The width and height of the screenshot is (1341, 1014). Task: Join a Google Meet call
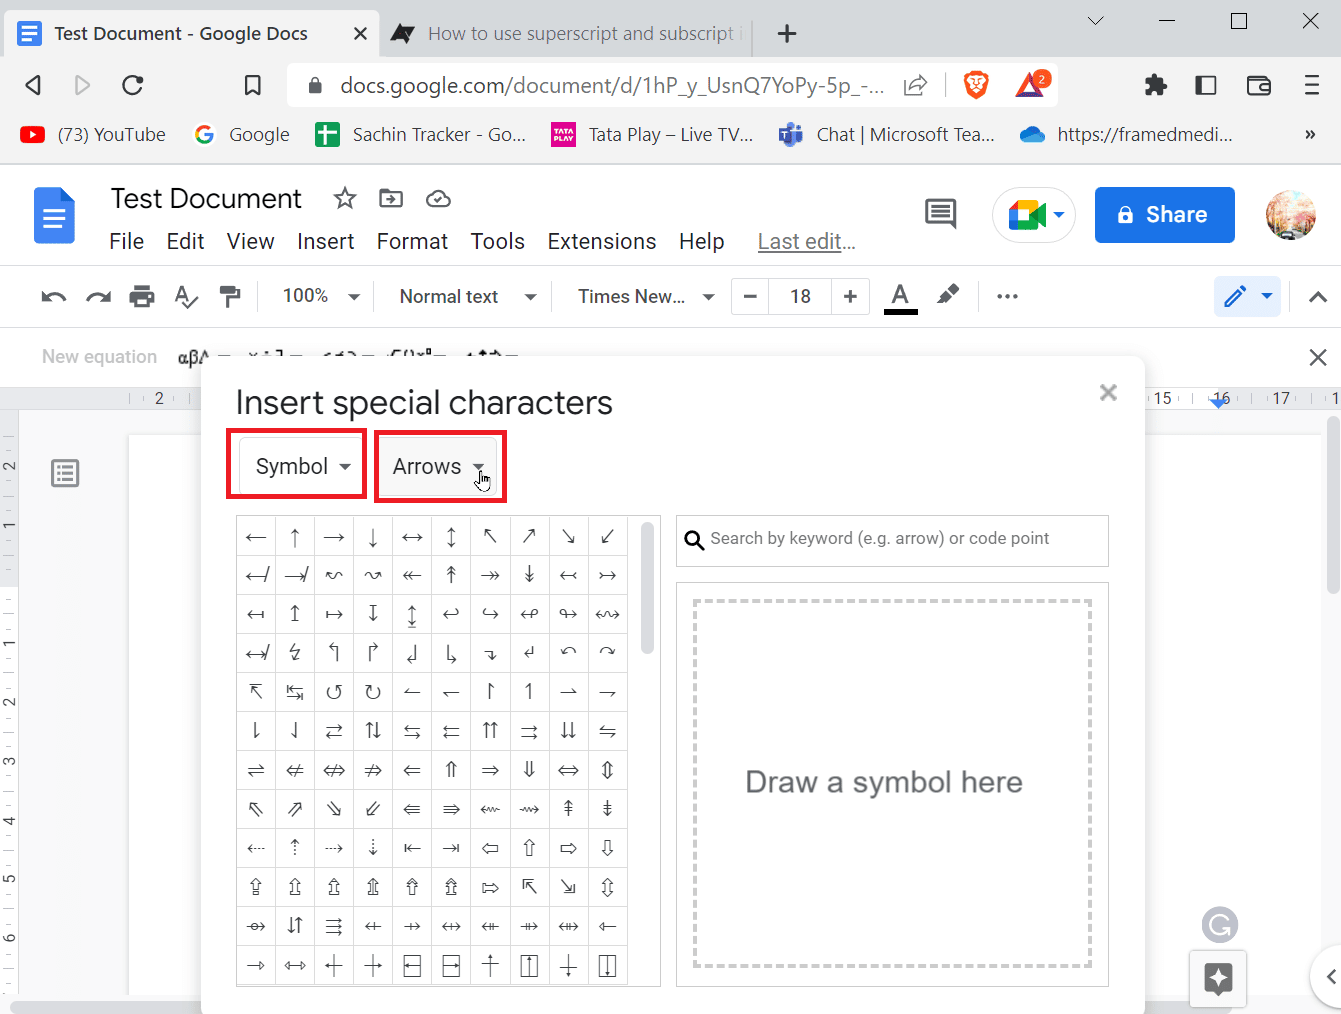[x=1027, y=215]
